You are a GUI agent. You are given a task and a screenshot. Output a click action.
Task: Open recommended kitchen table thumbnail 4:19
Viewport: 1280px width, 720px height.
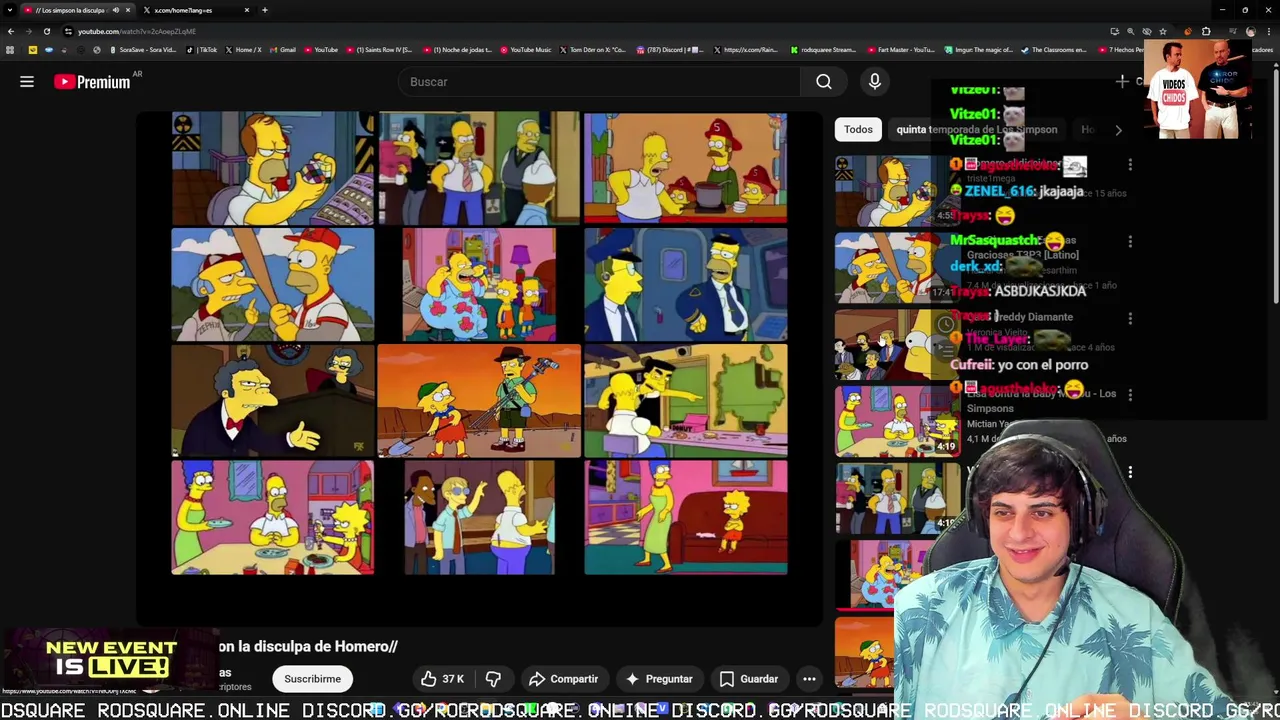coord(896,420)
